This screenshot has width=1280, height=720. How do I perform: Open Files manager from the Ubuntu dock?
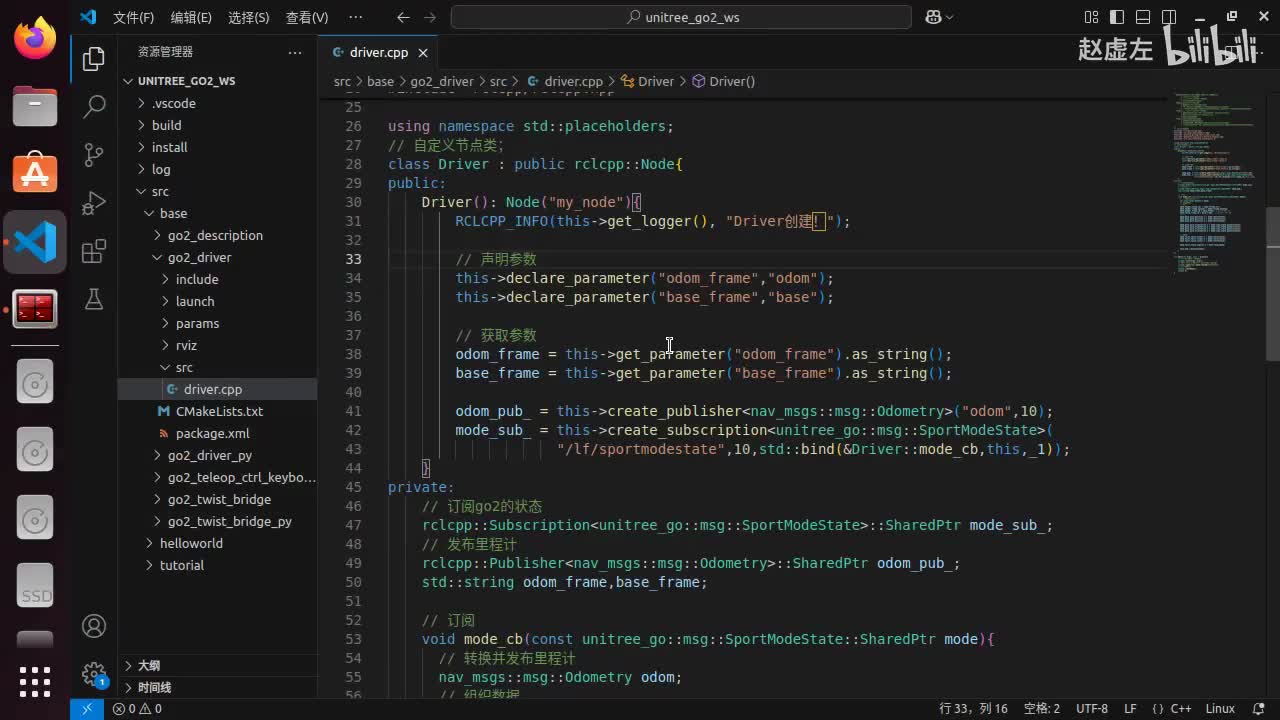tap(35, 106)
